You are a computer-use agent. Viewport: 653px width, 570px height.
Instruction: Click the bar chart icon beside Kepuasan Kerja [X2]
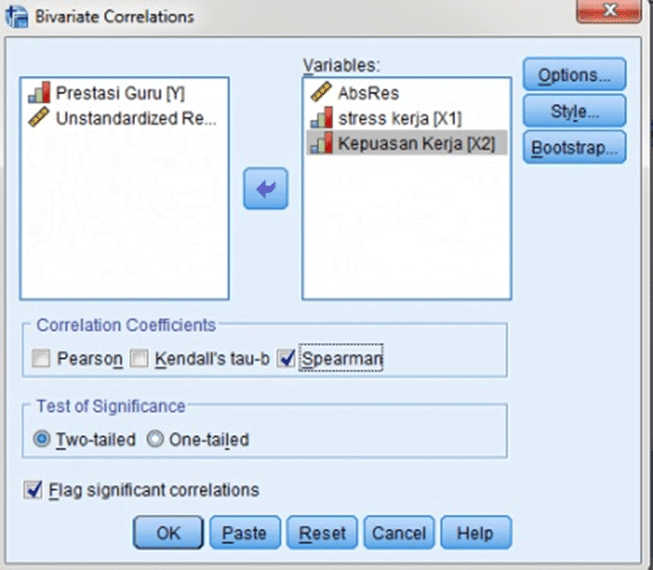click(x=322, y=143)
